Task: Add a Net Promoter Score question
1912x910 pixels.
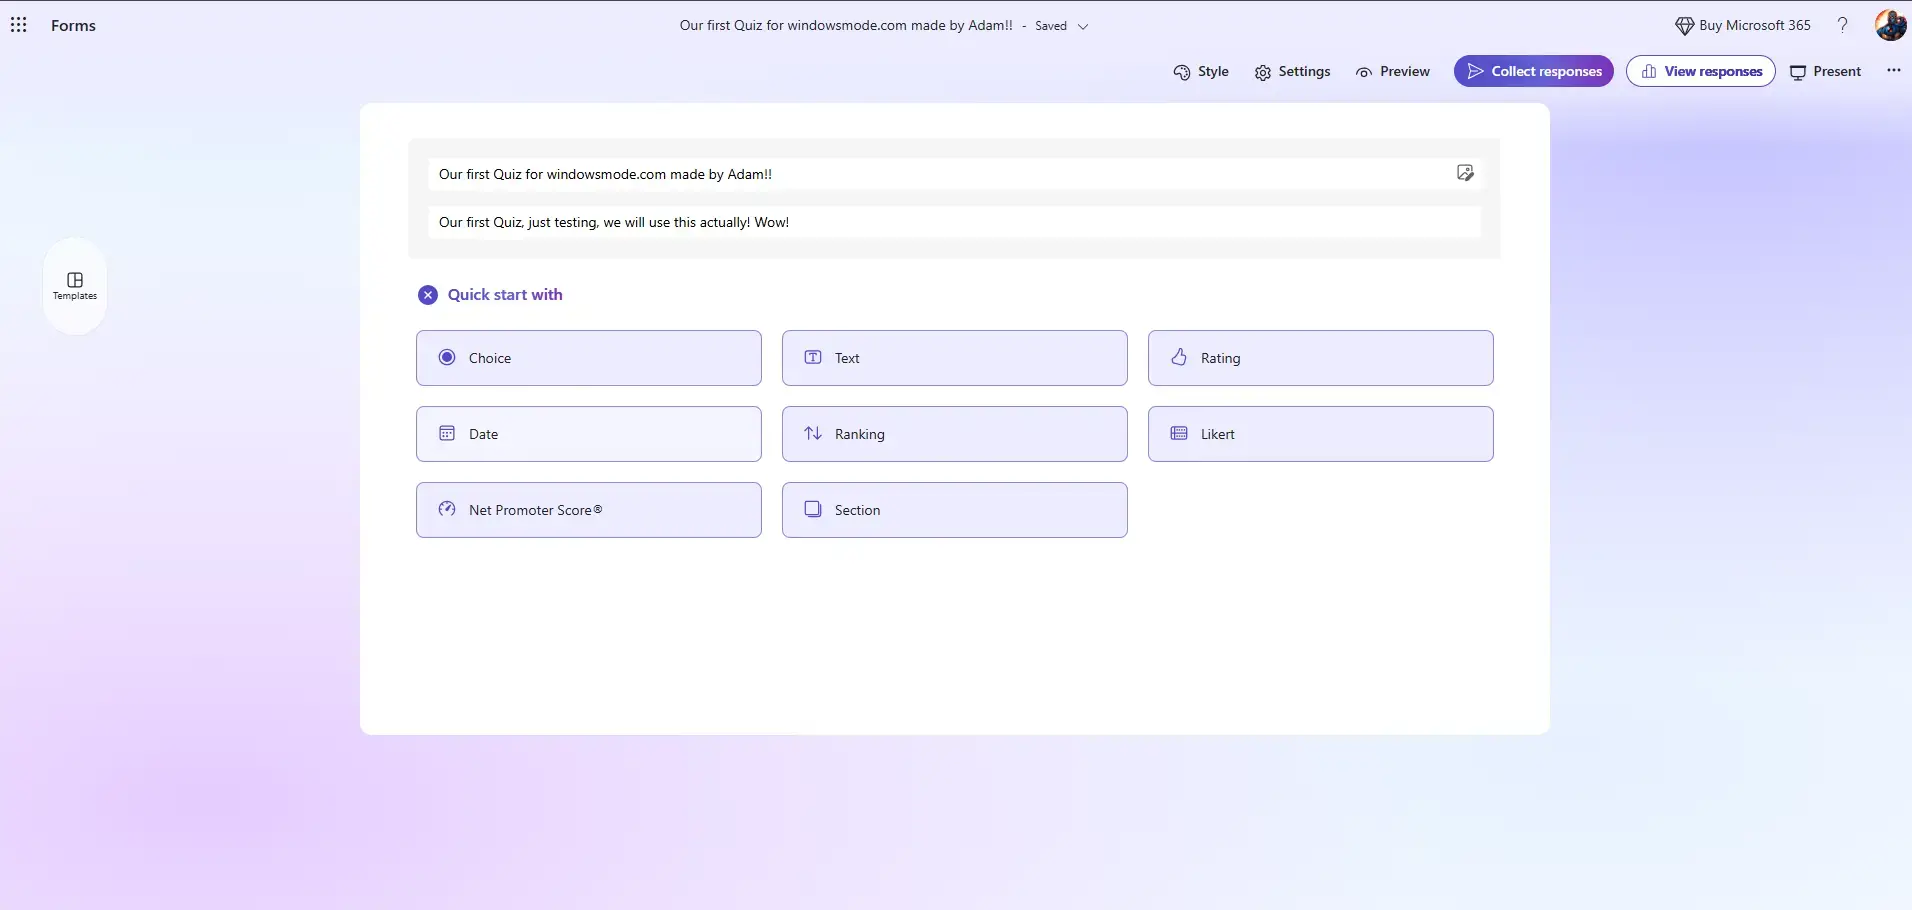Action: [x=588, y=510]
